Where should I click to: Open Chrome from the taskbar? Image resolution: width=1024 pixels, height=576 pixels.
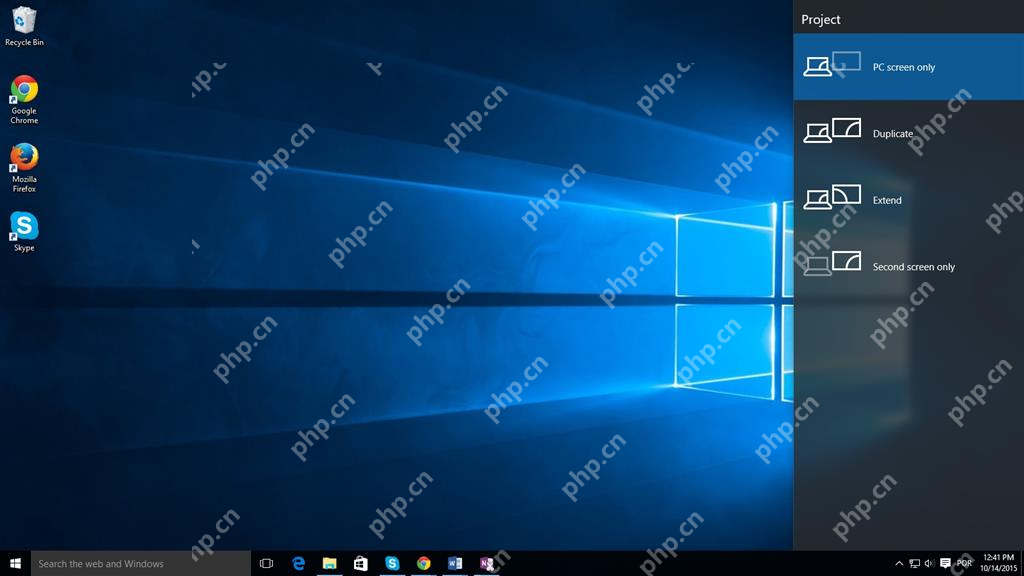[x=424, y=563]
